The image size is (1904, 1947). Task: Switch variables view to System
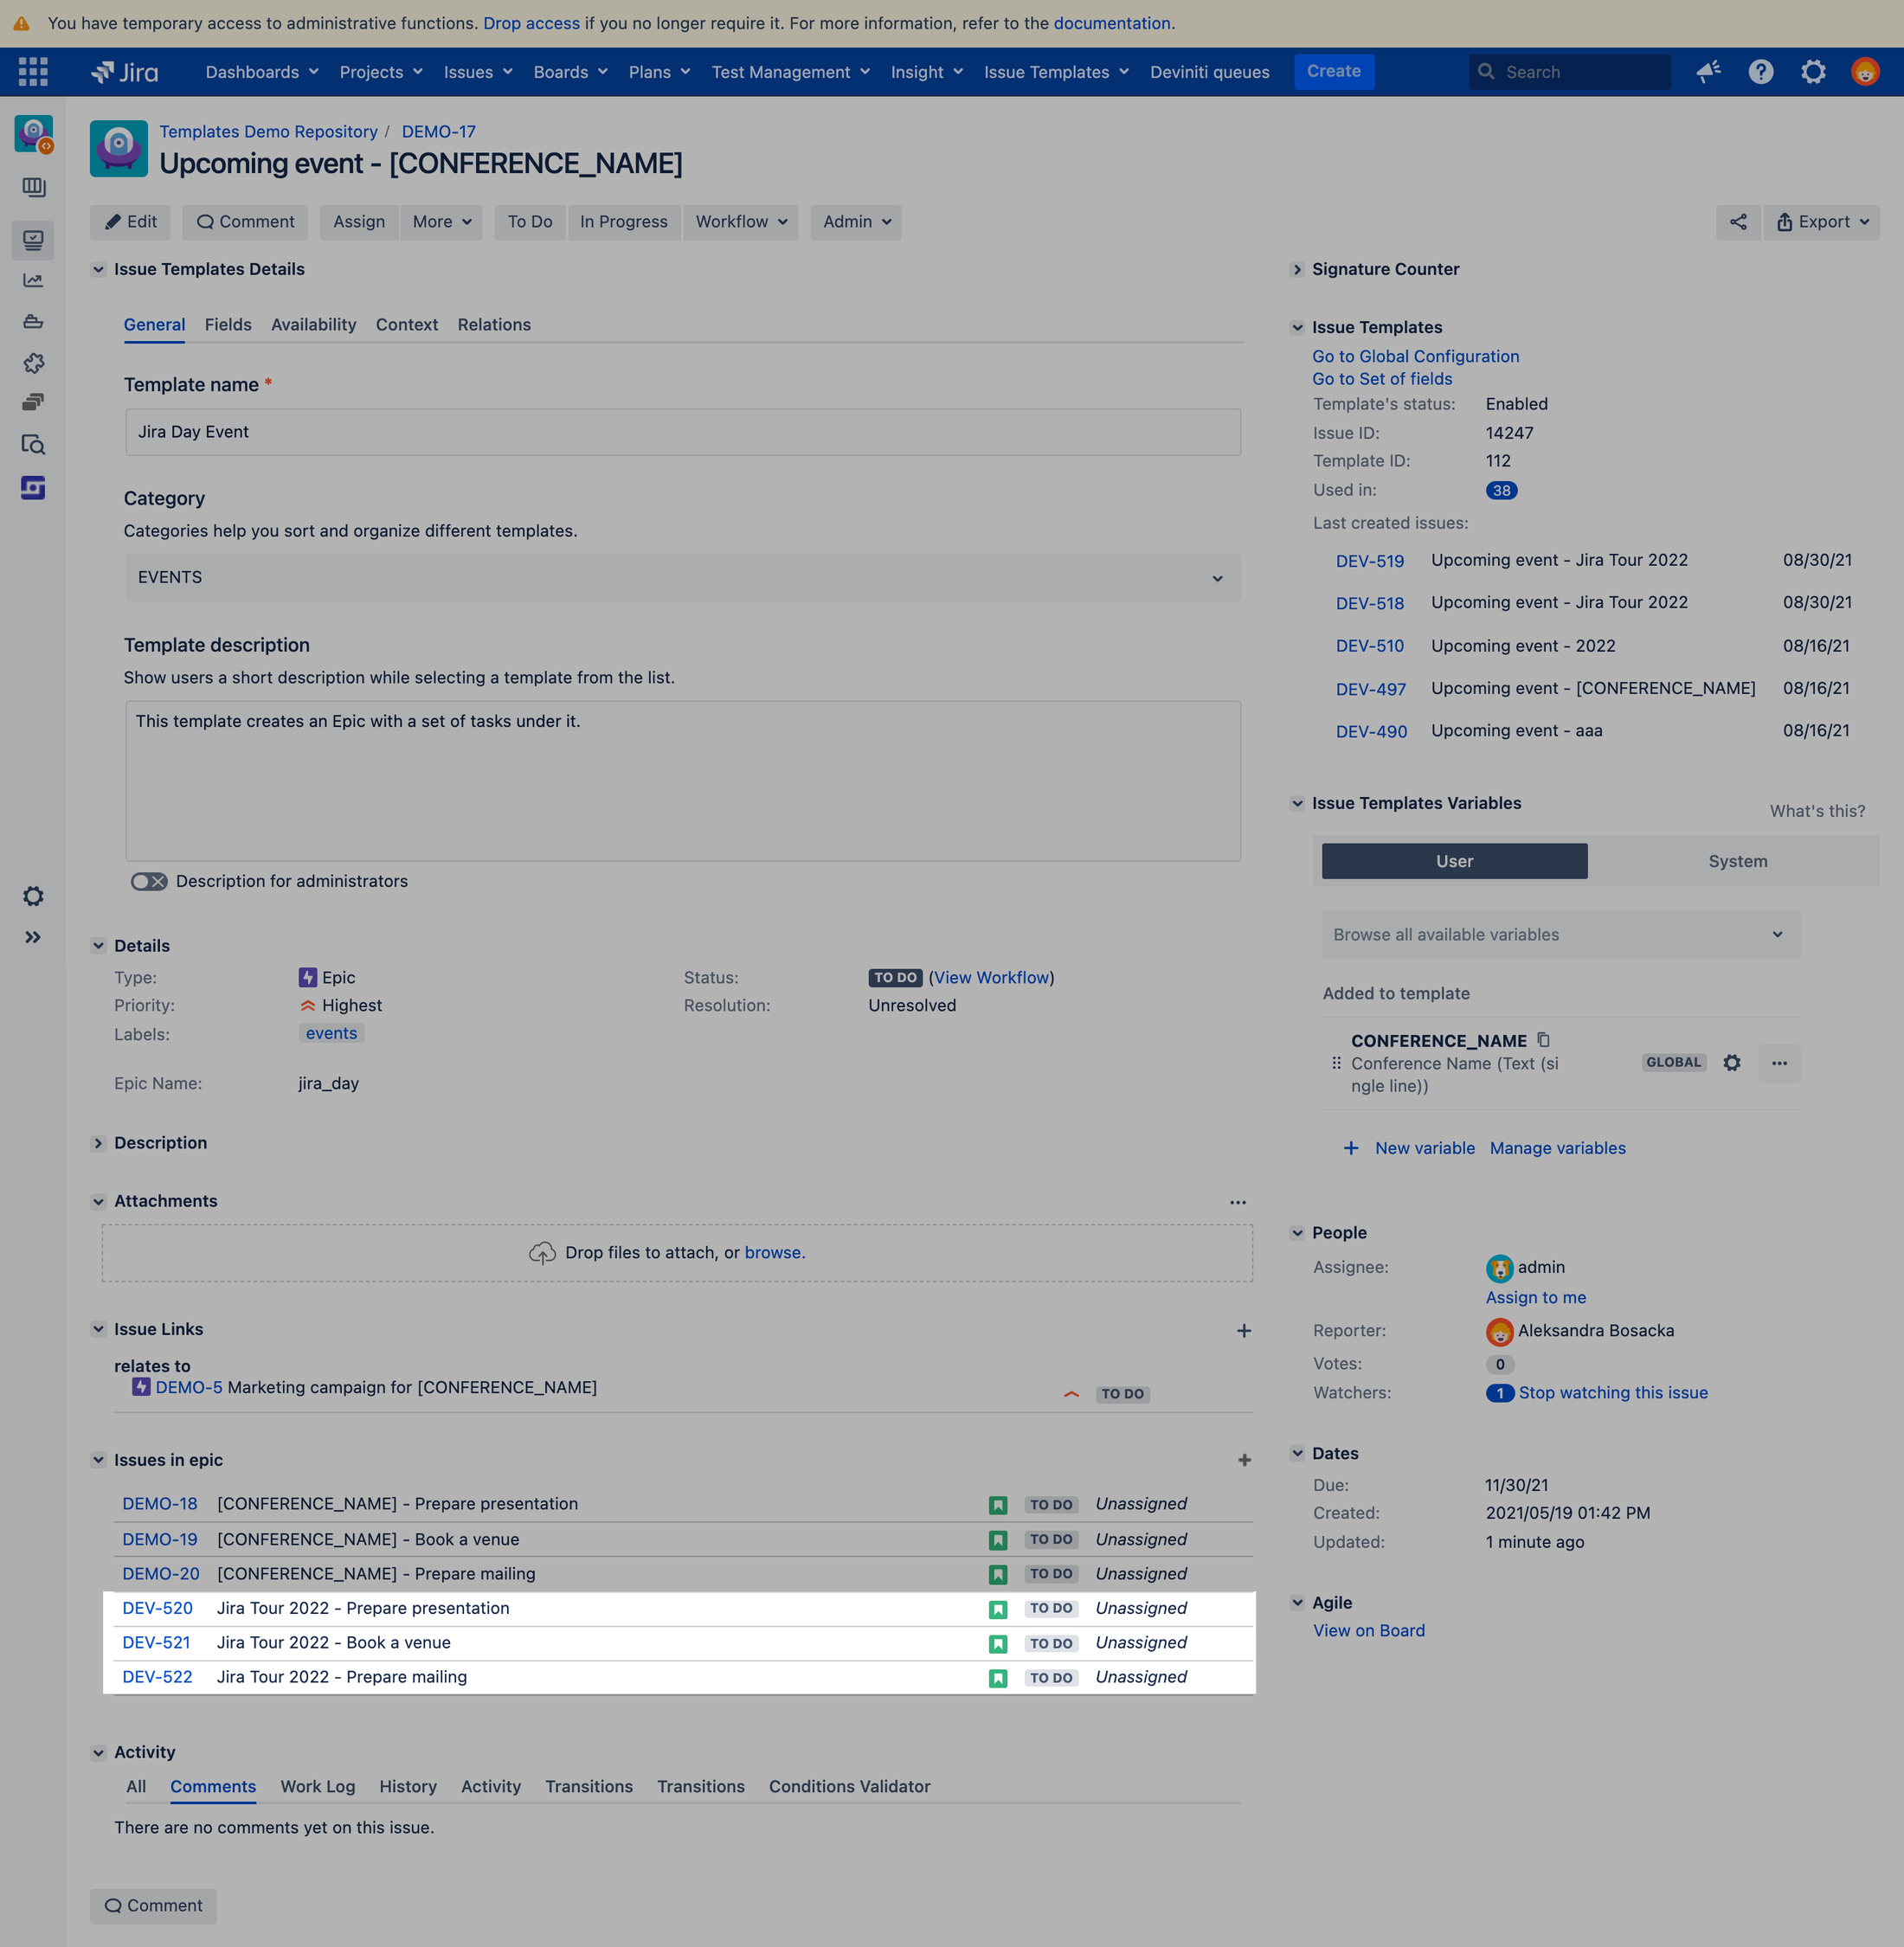1737,861
